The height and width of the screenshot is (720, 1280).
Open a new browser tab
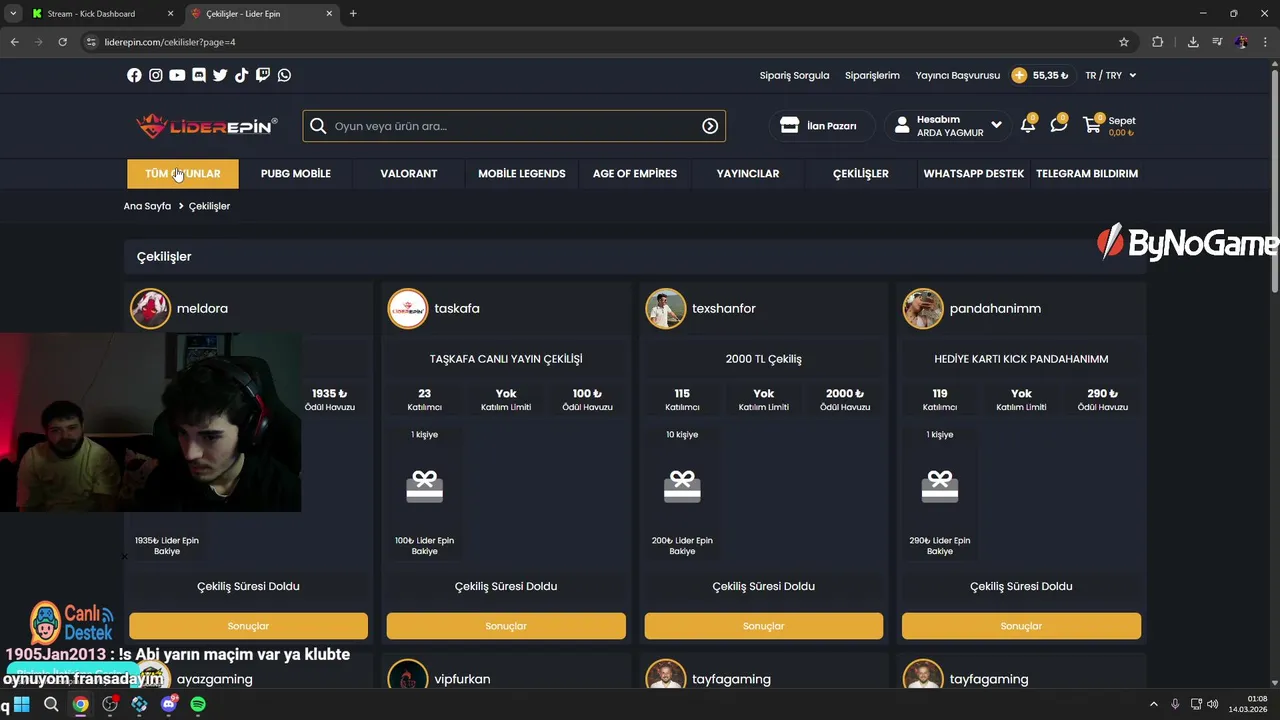point(353,14)
